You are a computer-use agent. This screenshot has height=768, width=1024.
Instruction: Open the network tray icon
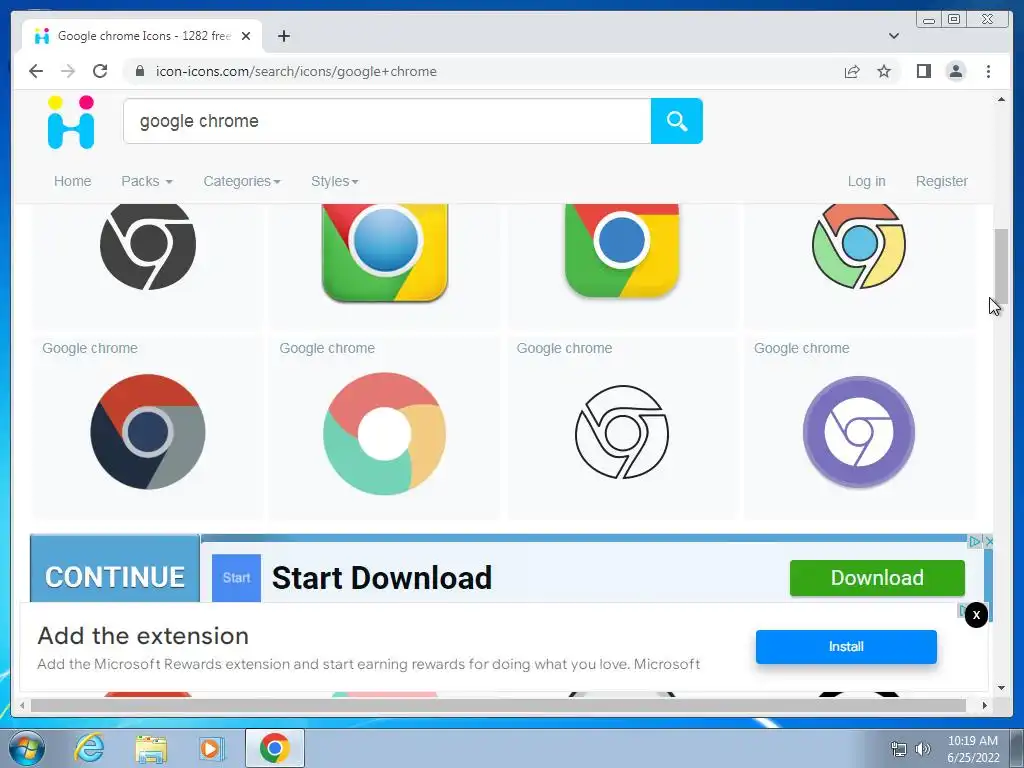click(899, 749)
